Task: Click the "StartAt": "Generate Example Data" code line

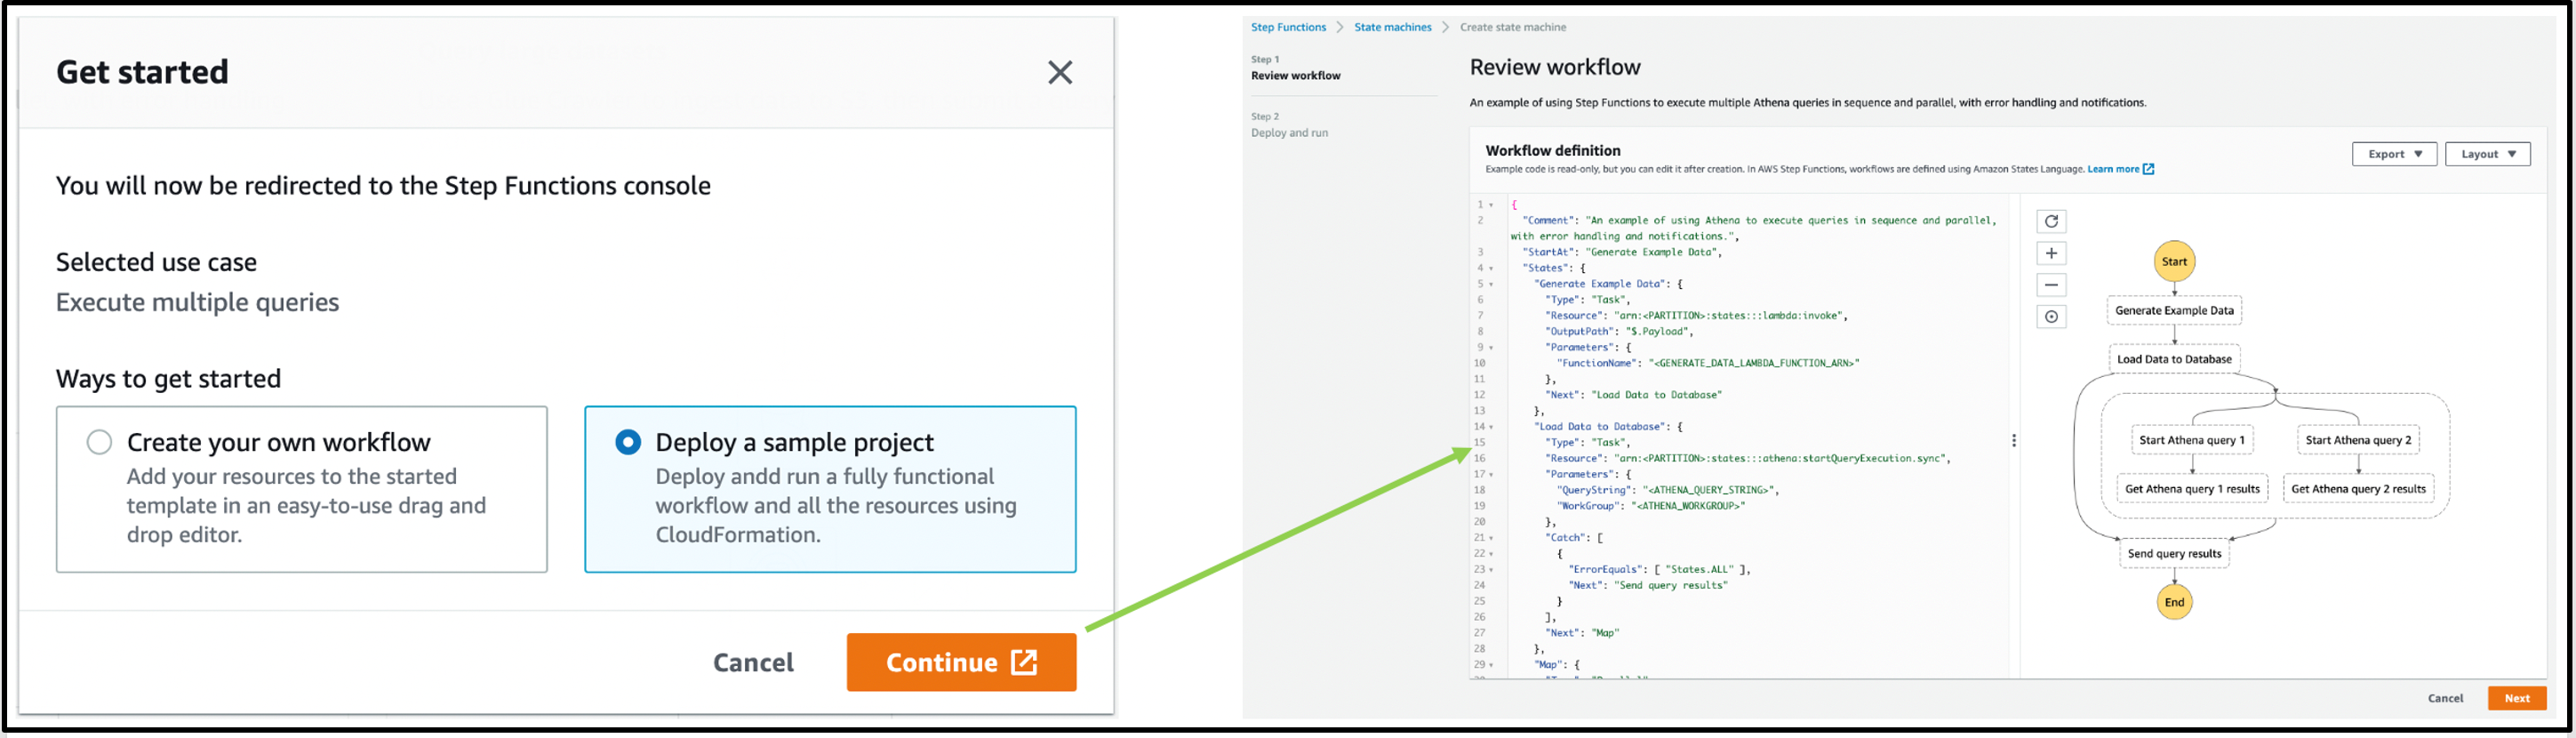Action: pyautogui.click(x=1621, y=252)
